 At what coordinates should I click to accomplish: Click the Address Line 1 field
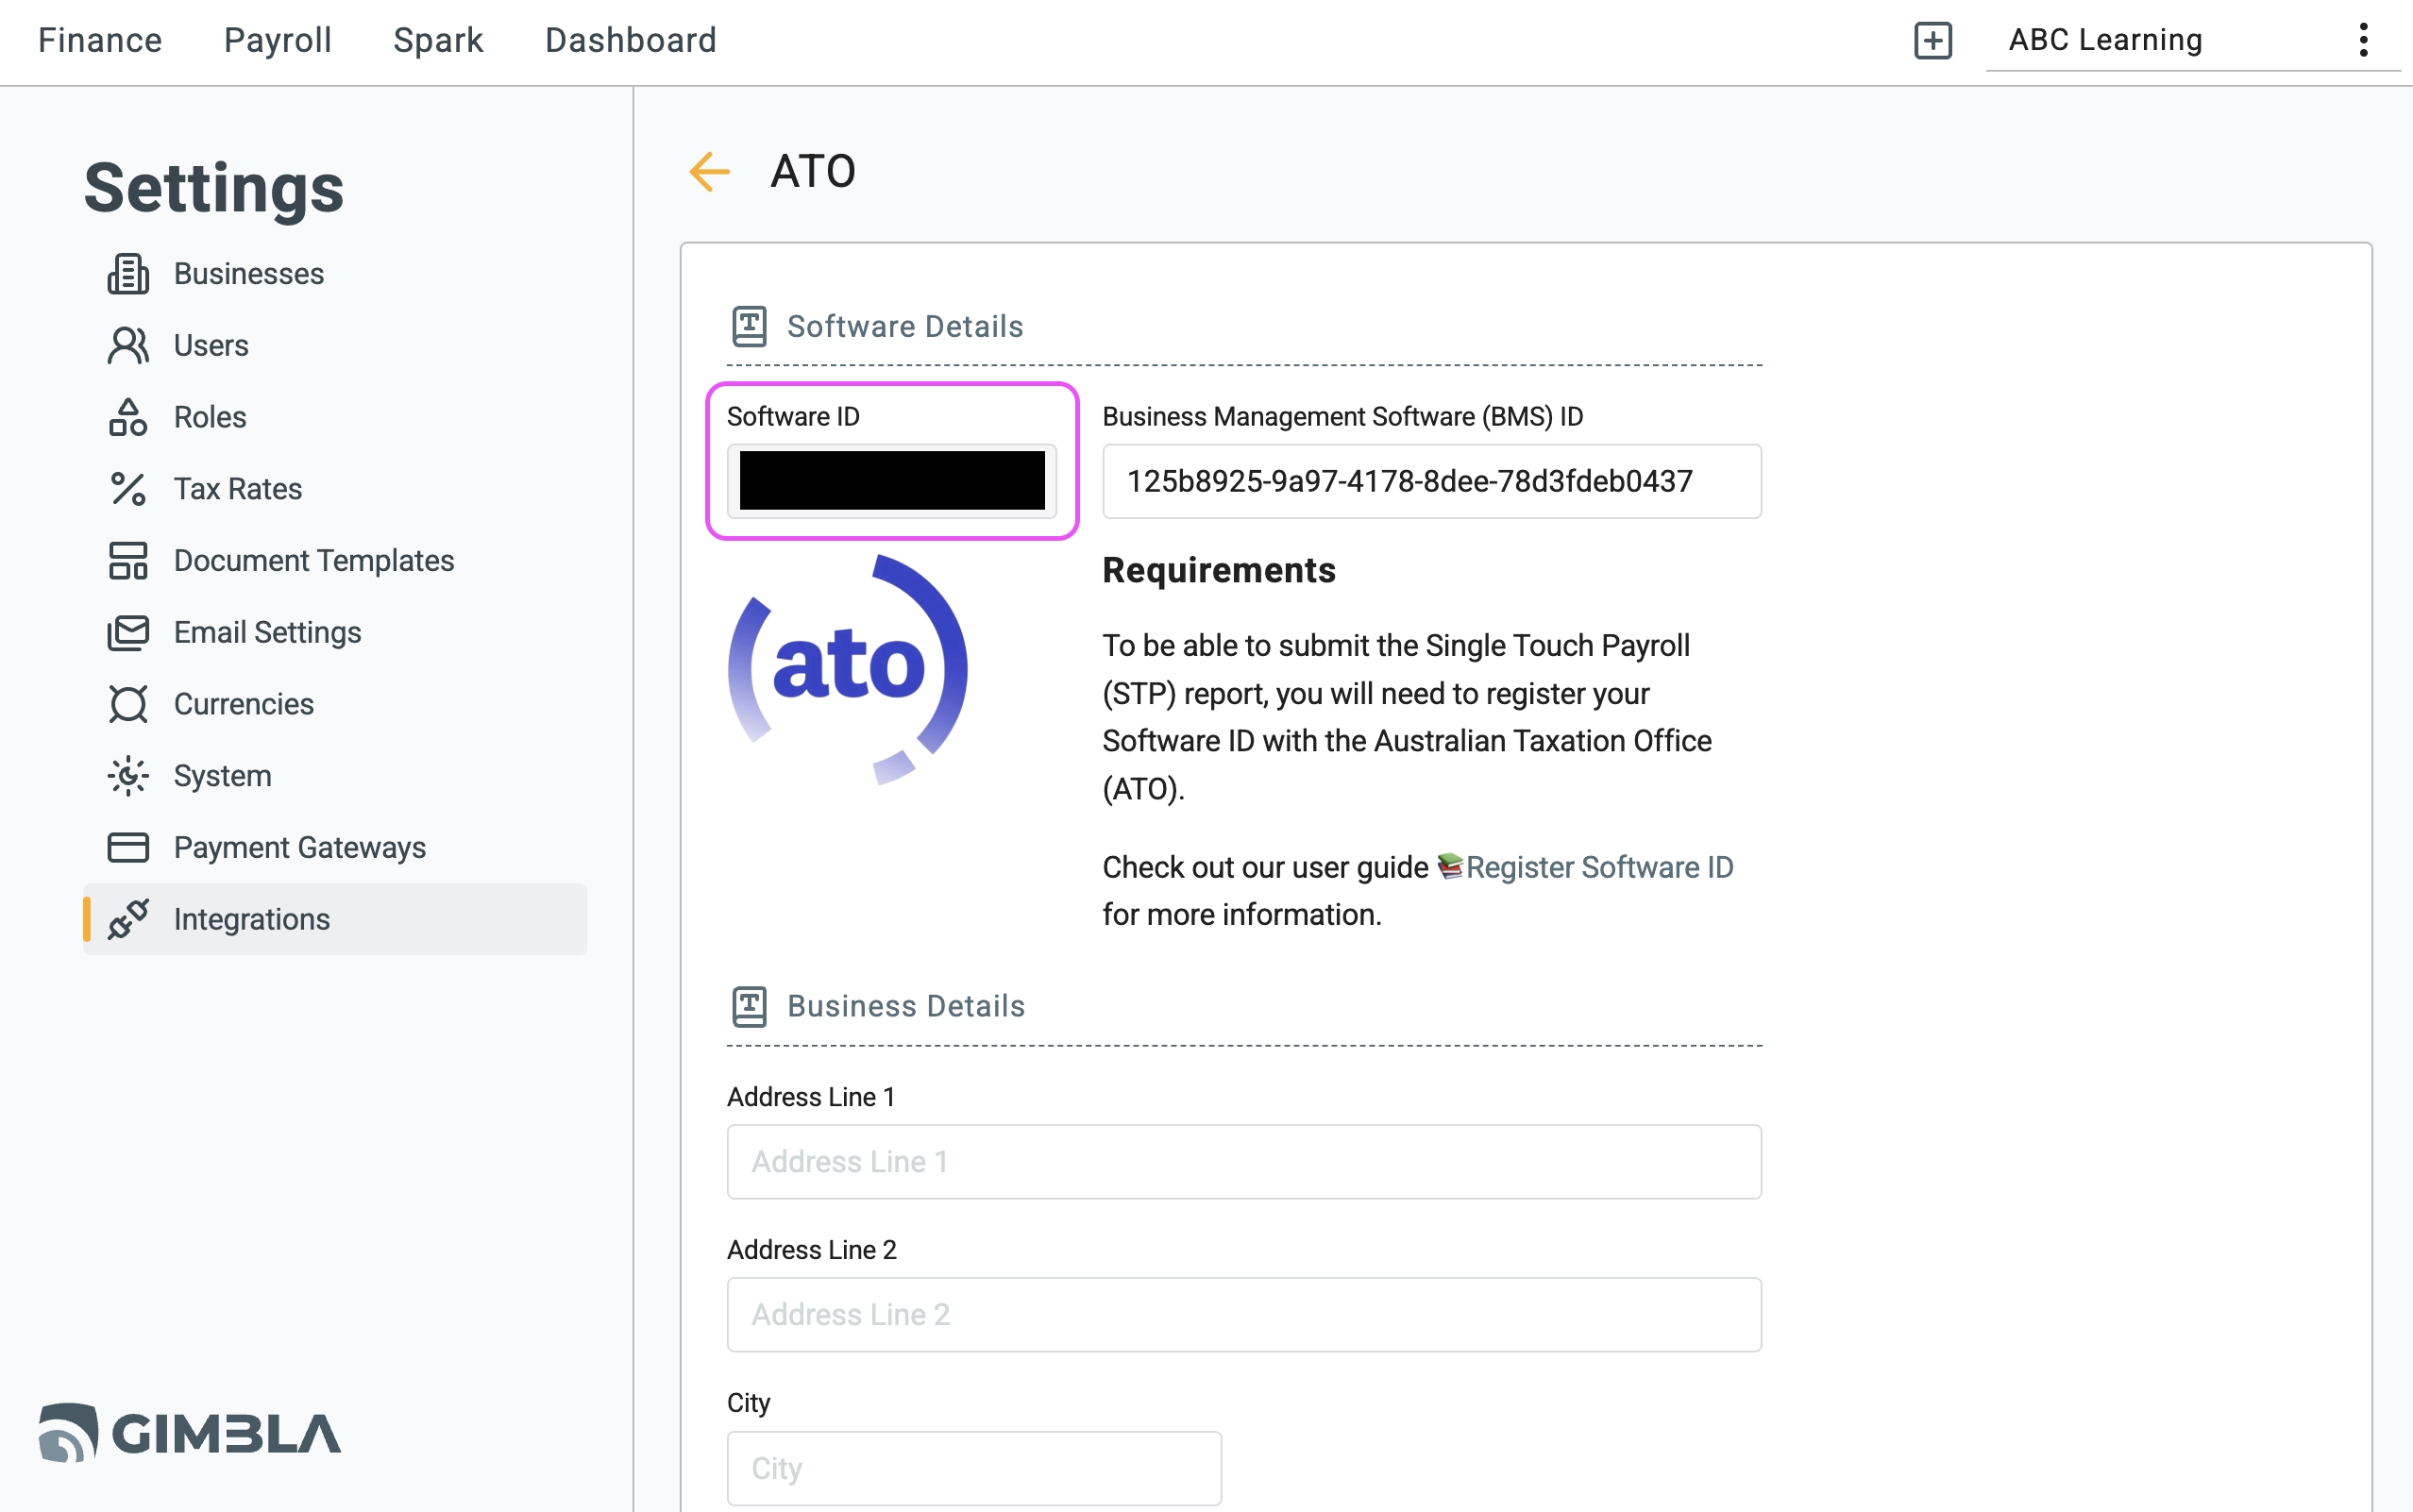click(1243, 1162)
